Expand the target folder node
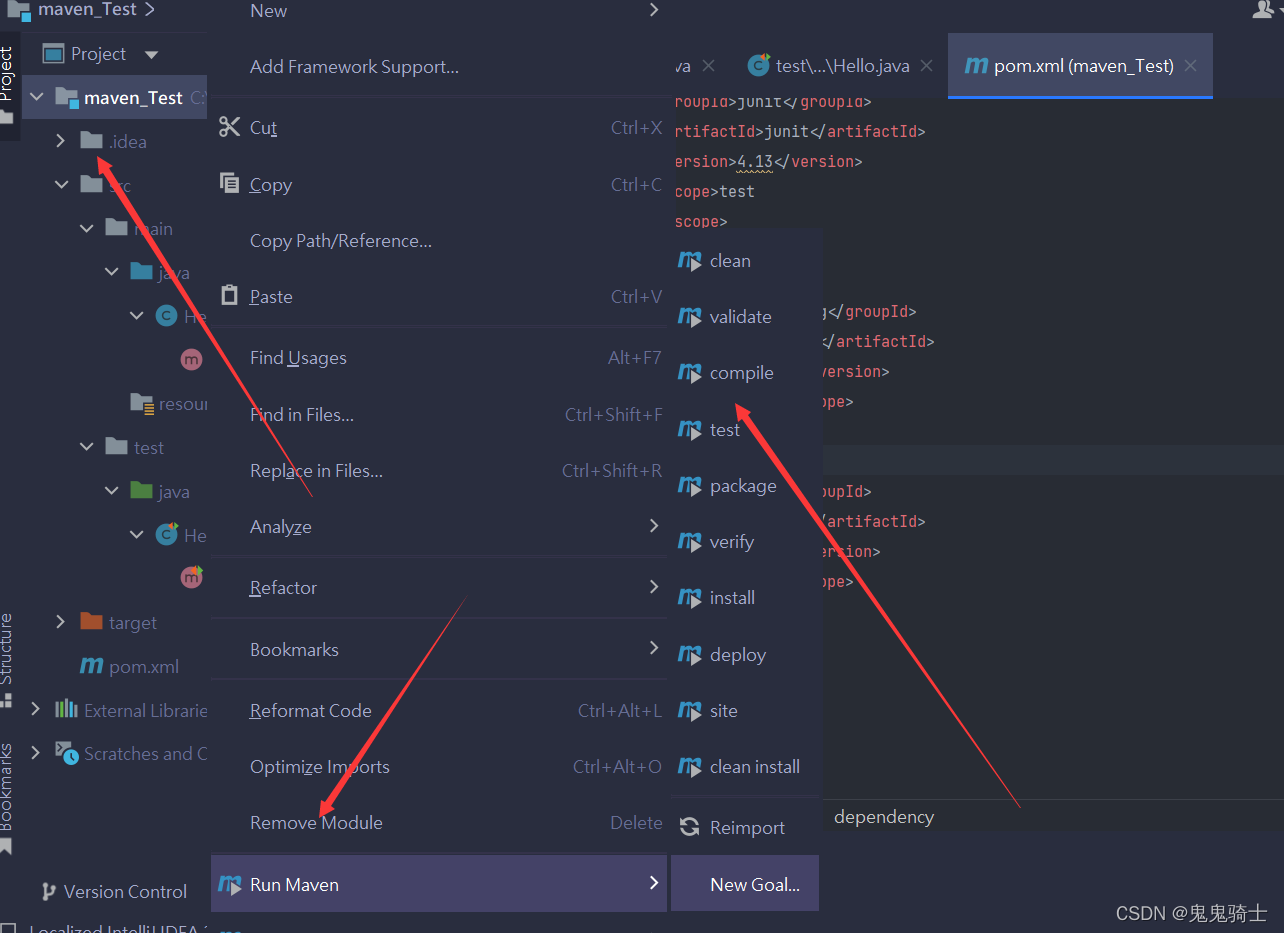Screen dimensions: 1284x933 pyautogui.click(x=61, y=622)
